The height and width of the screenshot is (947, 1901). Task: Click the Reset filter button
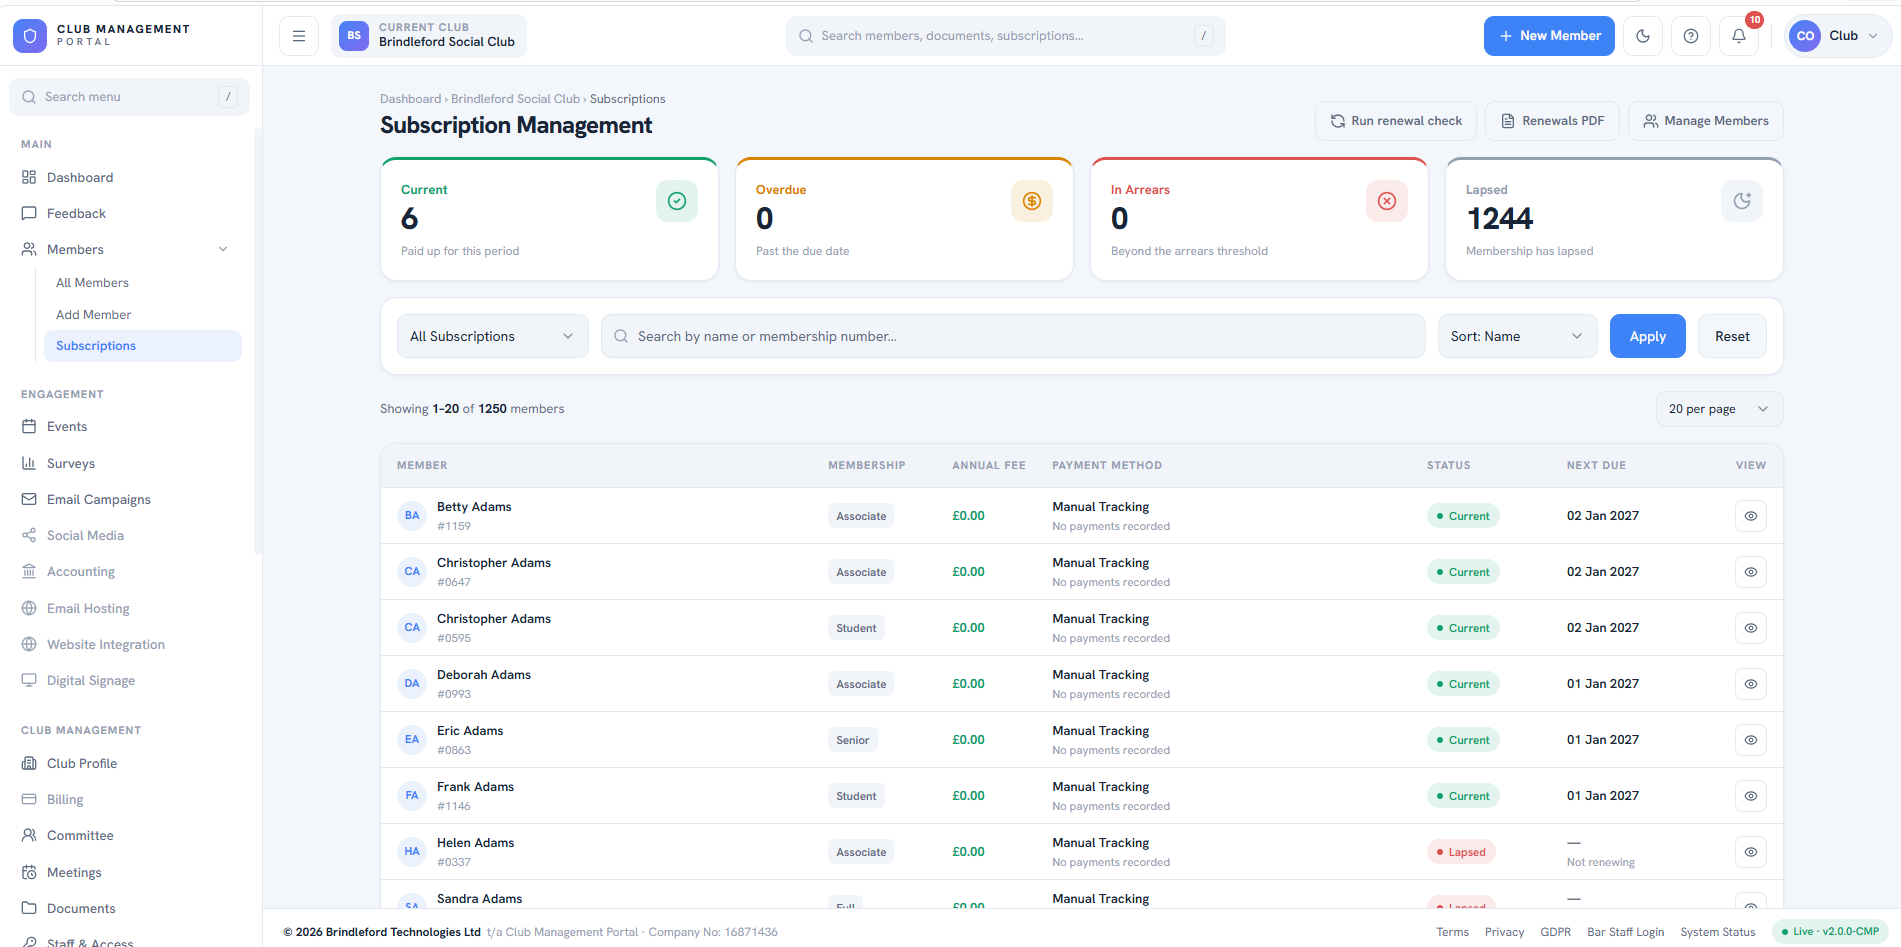pyautogui.click(x=1732, y=336)
